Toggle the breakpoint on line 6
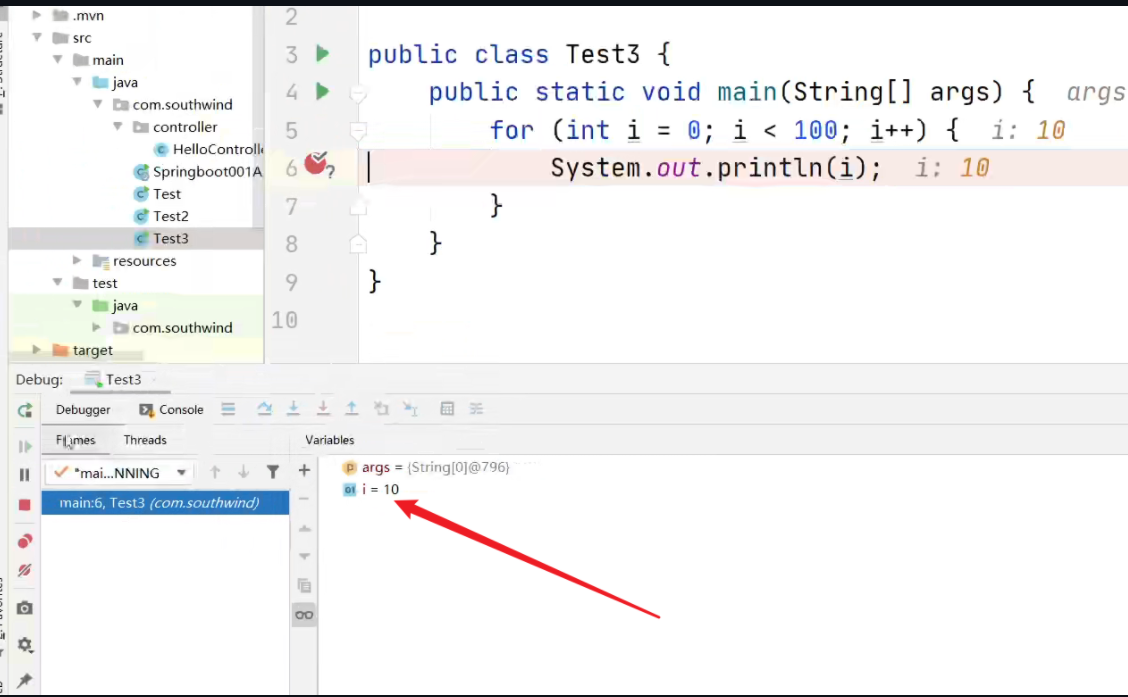Viewport: 1128px width, 697px height. click(317, 165)
